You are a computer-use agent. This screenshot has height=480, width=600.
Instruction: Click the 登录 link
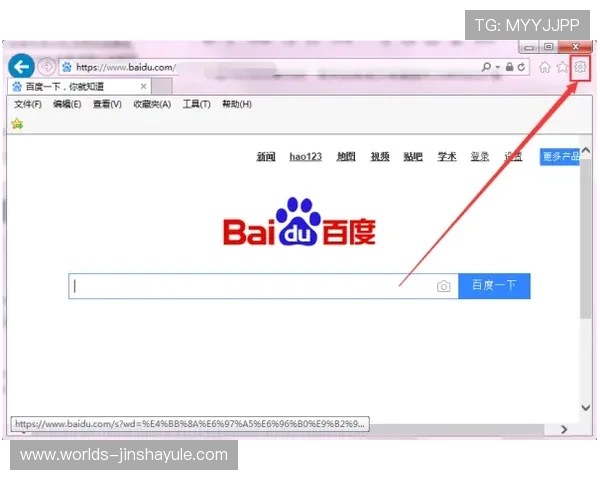480,157
